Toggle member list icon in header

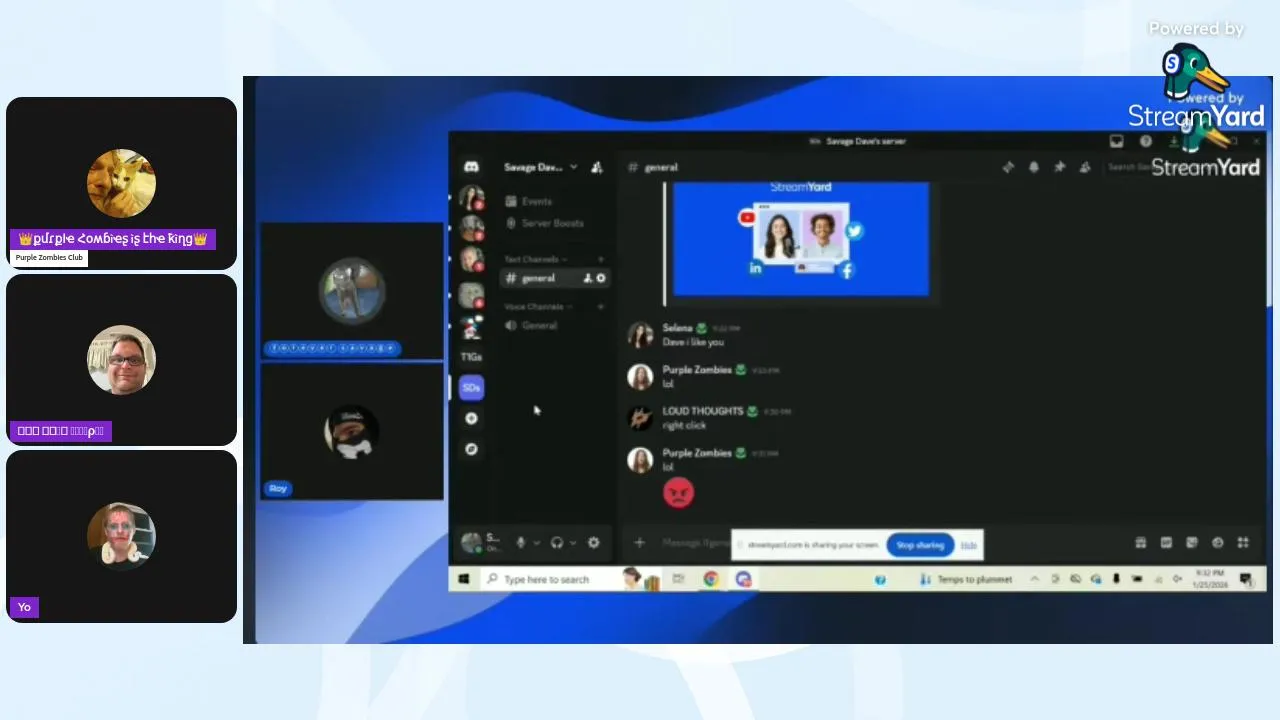1086,167
